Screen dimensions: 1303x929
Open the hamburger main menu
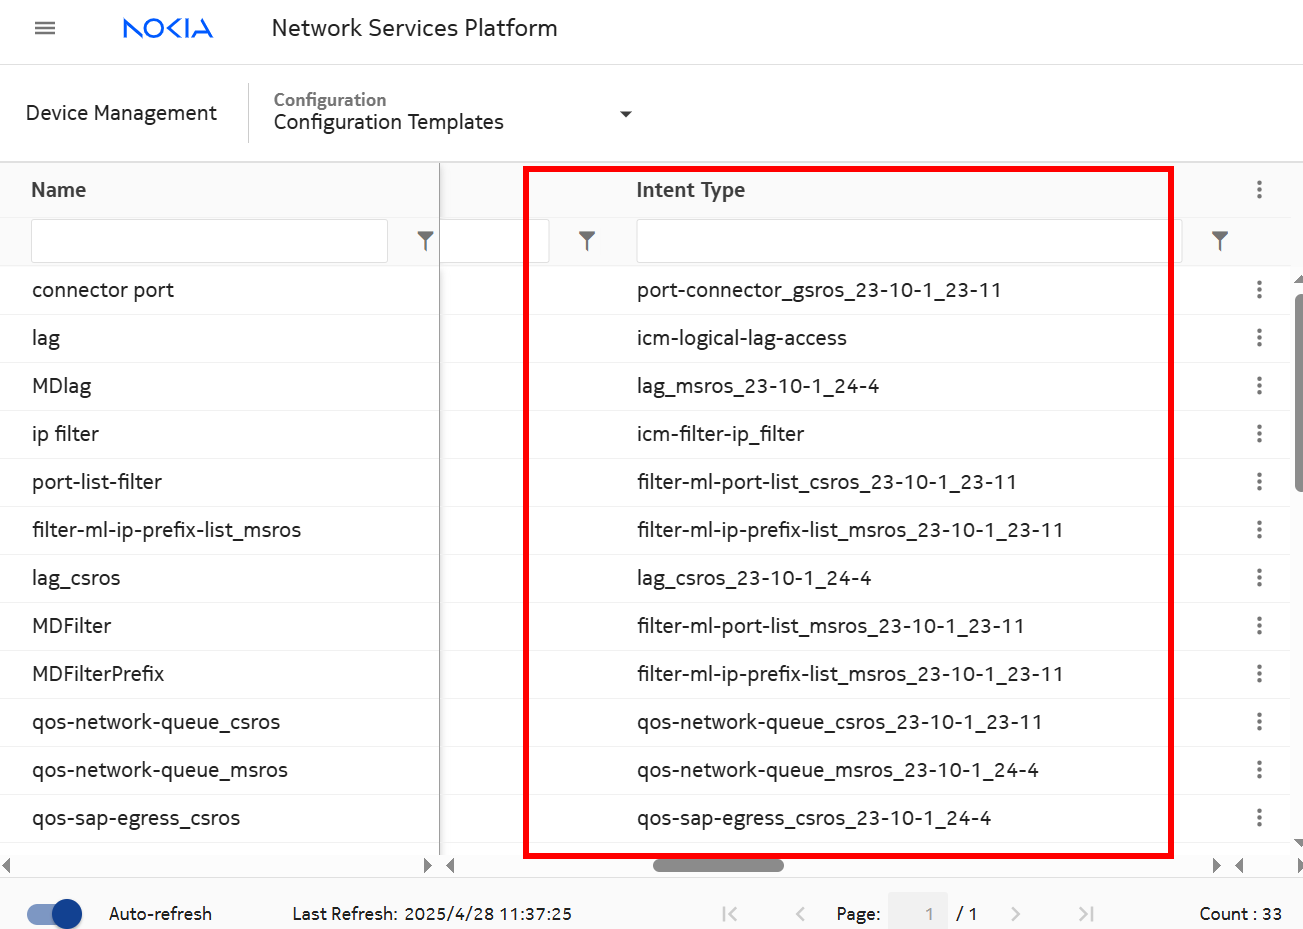(x=45, y=28)
